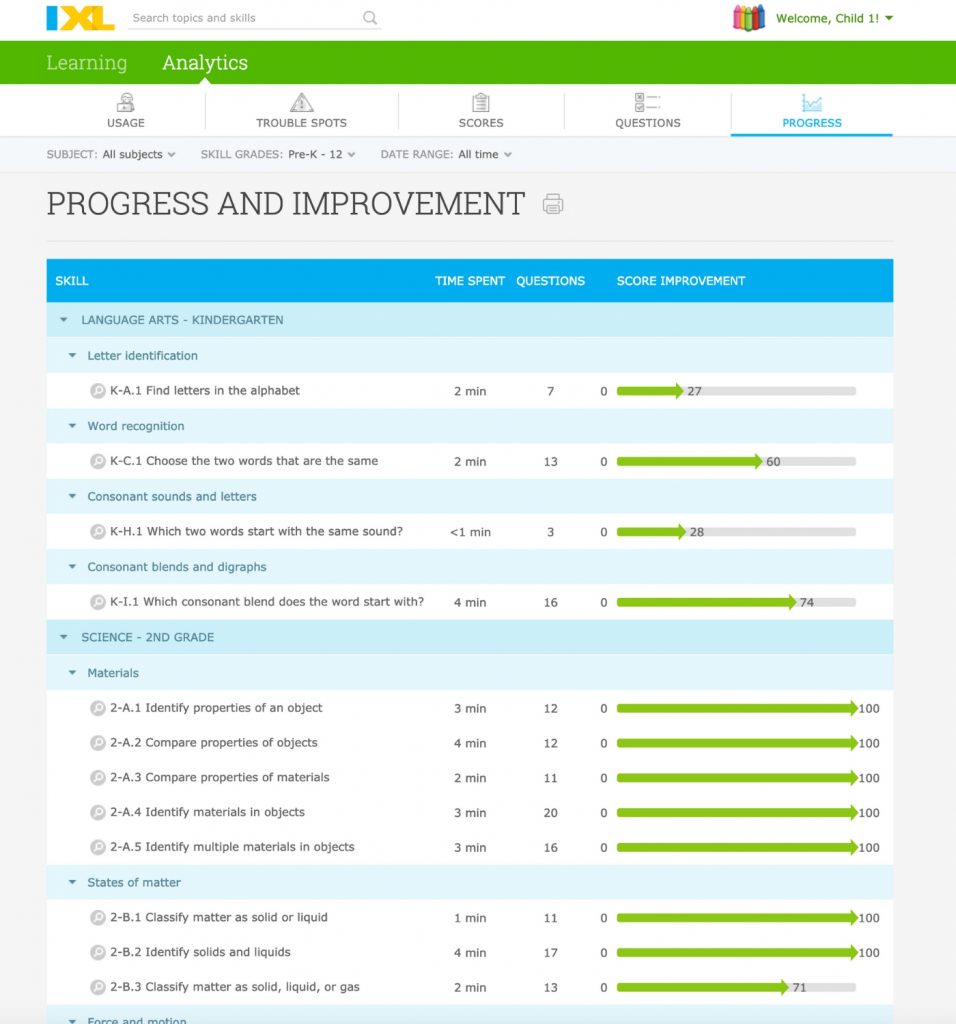Screen dimensions: 956x1024
Task: Collapse the Science - 2nd Grade section
Action: tap(63, 637)
